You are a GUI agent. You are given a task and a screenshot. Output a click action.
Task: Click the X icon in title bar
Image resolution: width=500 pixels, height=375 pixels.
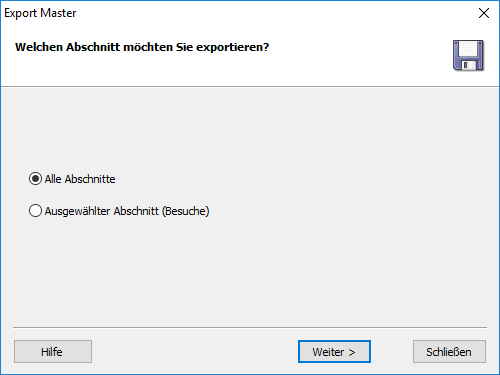click(484, 13)
